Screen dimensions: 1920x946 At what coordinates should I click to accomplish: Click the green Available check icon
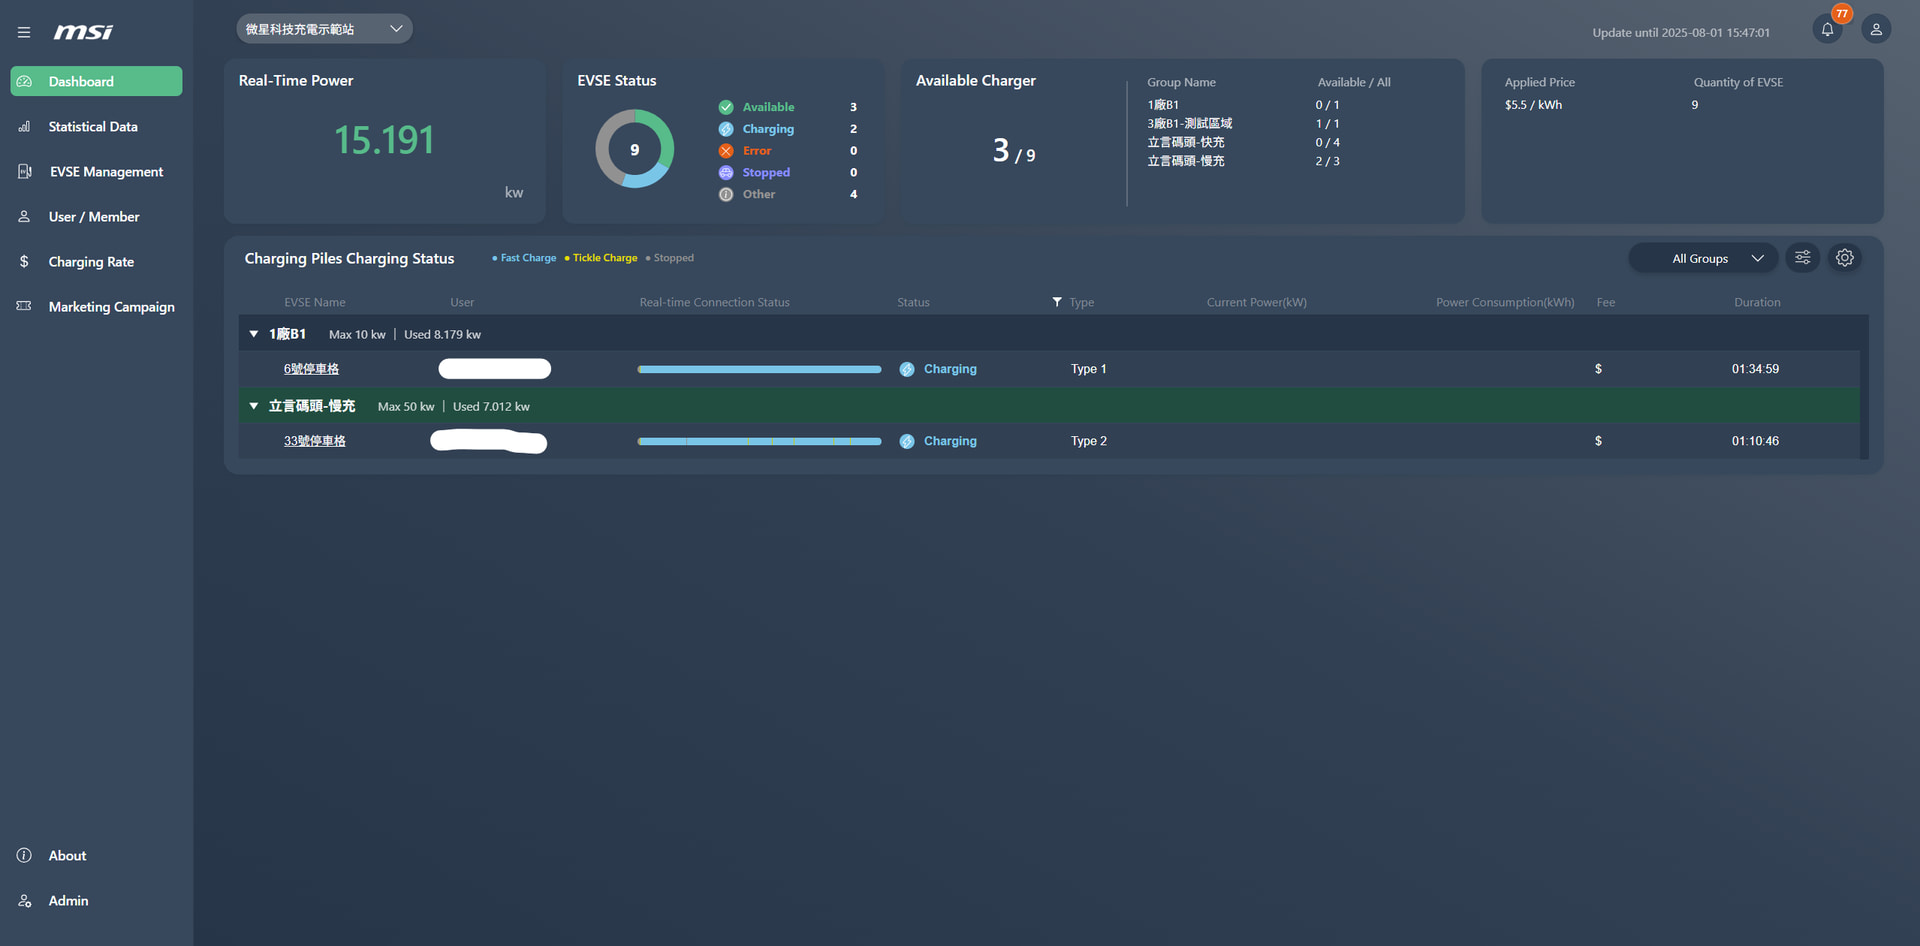click(726, 107)
